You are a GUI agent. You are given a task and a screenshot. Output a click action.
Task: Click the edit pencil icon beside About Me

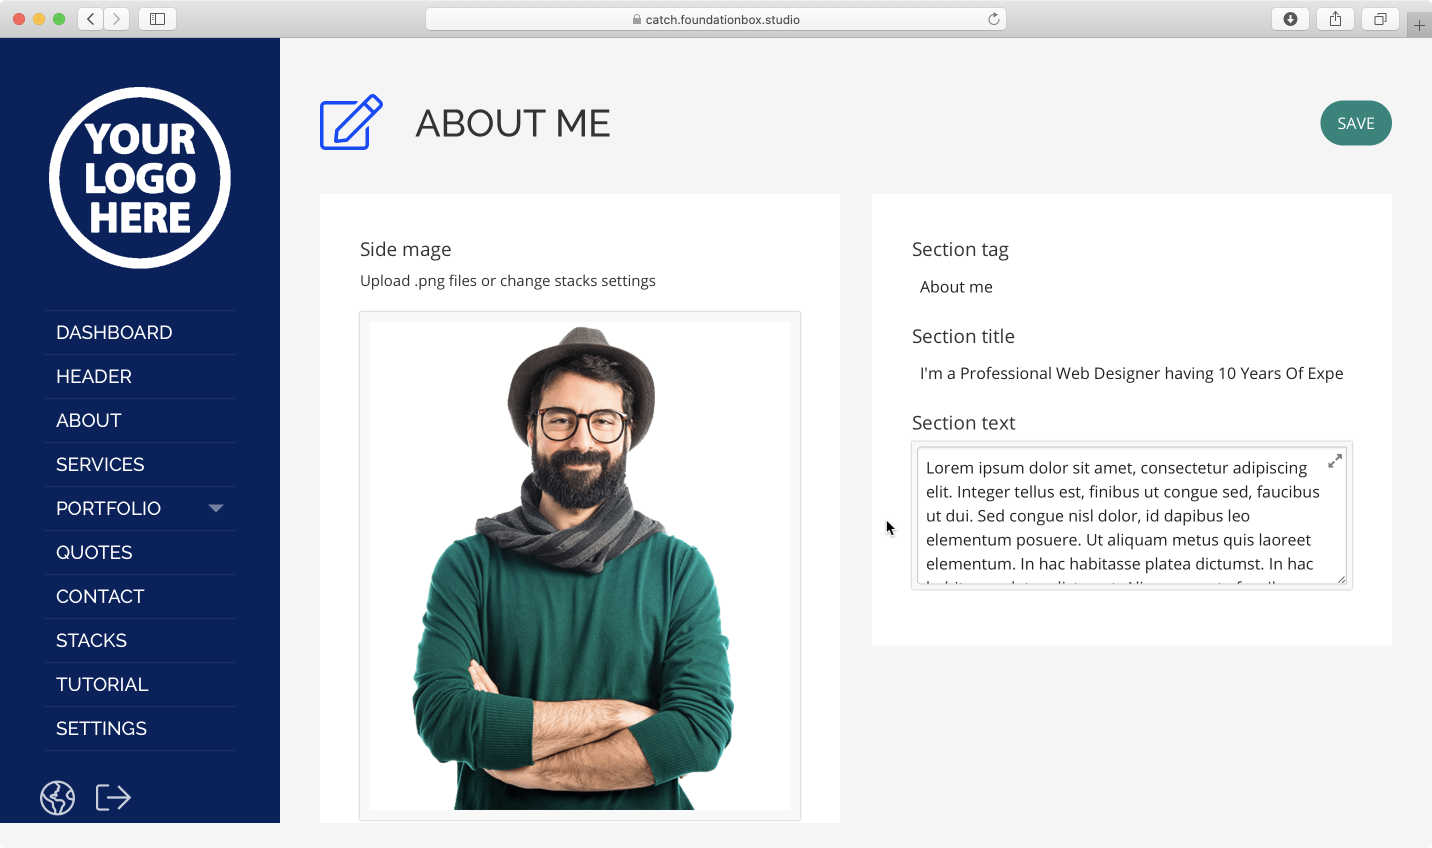(x=351, y=123)
